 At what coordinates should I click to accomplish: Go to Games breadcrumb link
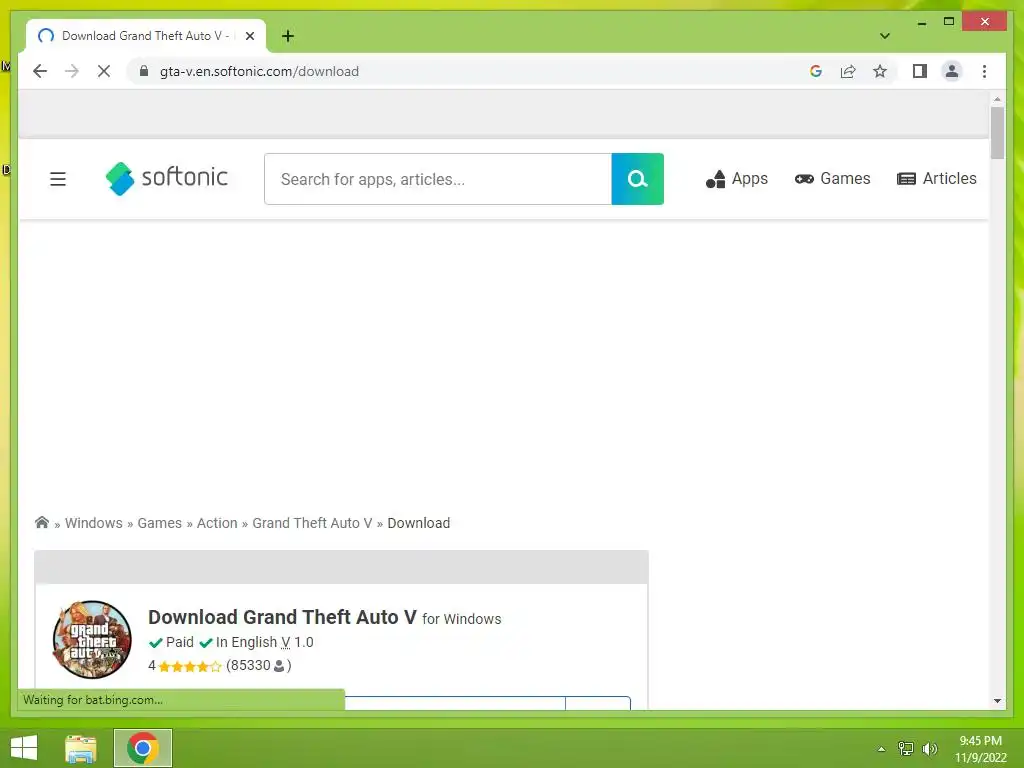159,523
